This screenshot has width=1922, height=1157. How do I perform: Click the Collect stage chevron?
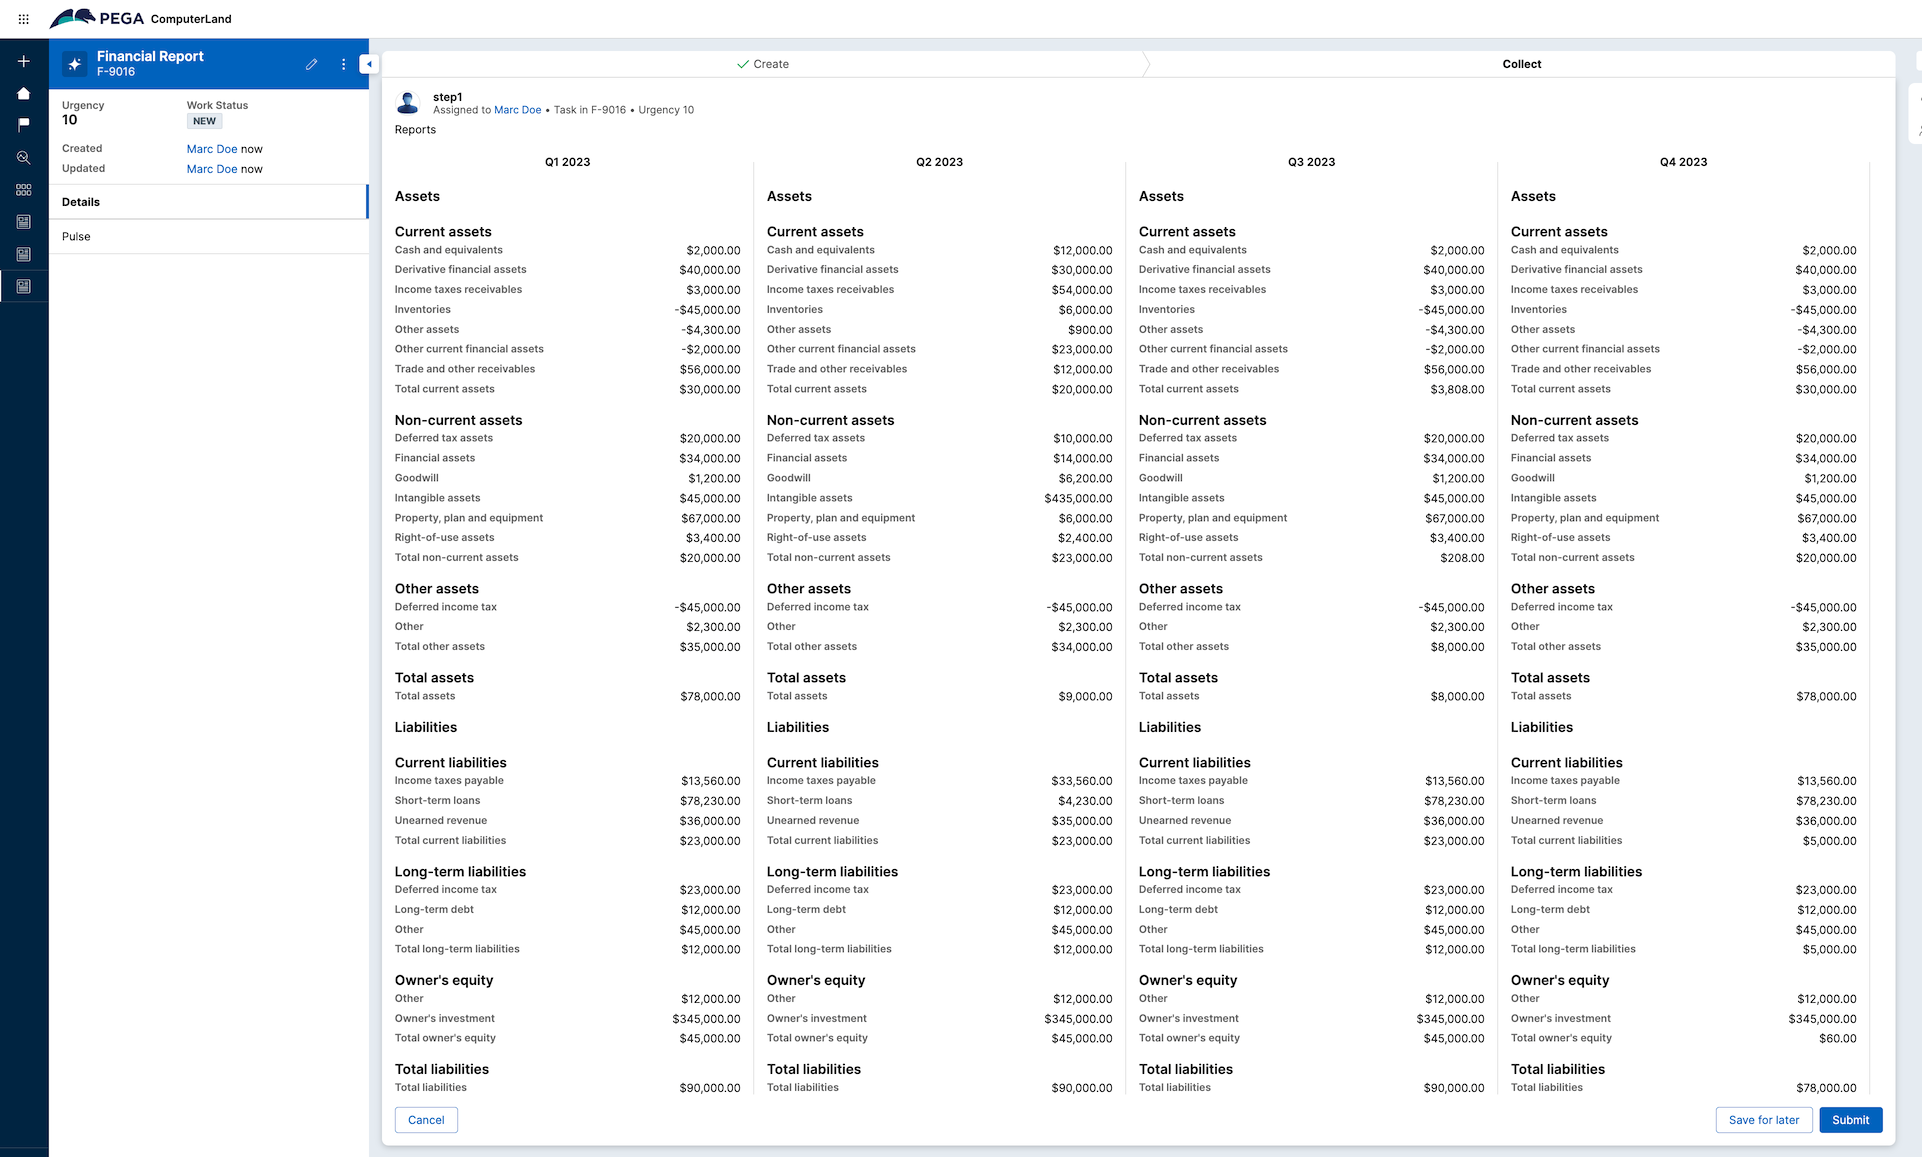(1521, 64)
